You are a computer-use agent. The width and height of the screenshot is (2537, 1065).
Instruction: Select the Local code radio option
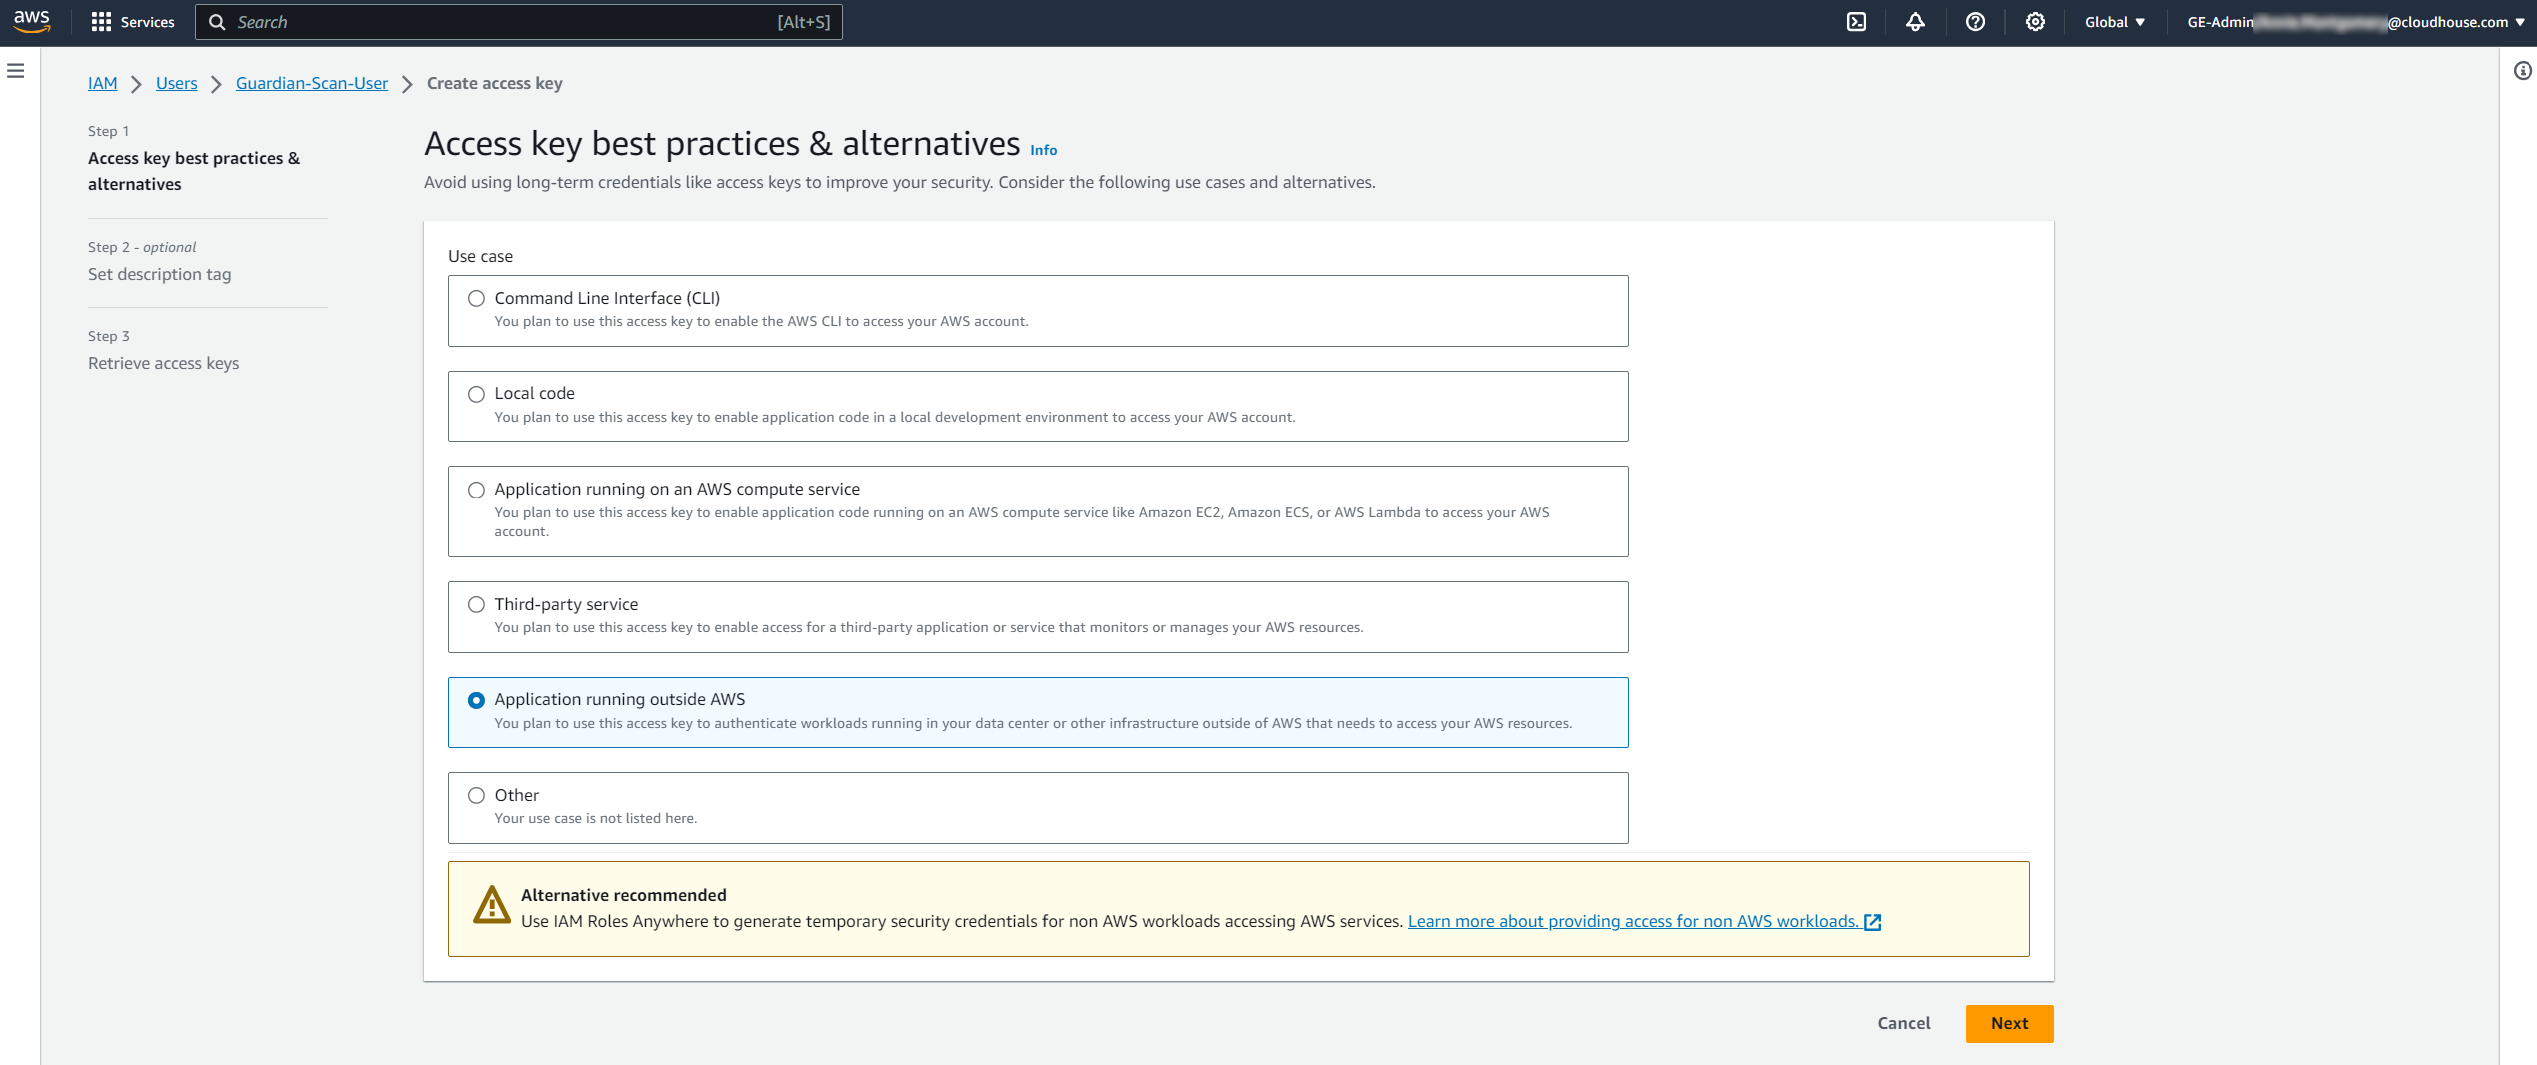click(477, 395)
